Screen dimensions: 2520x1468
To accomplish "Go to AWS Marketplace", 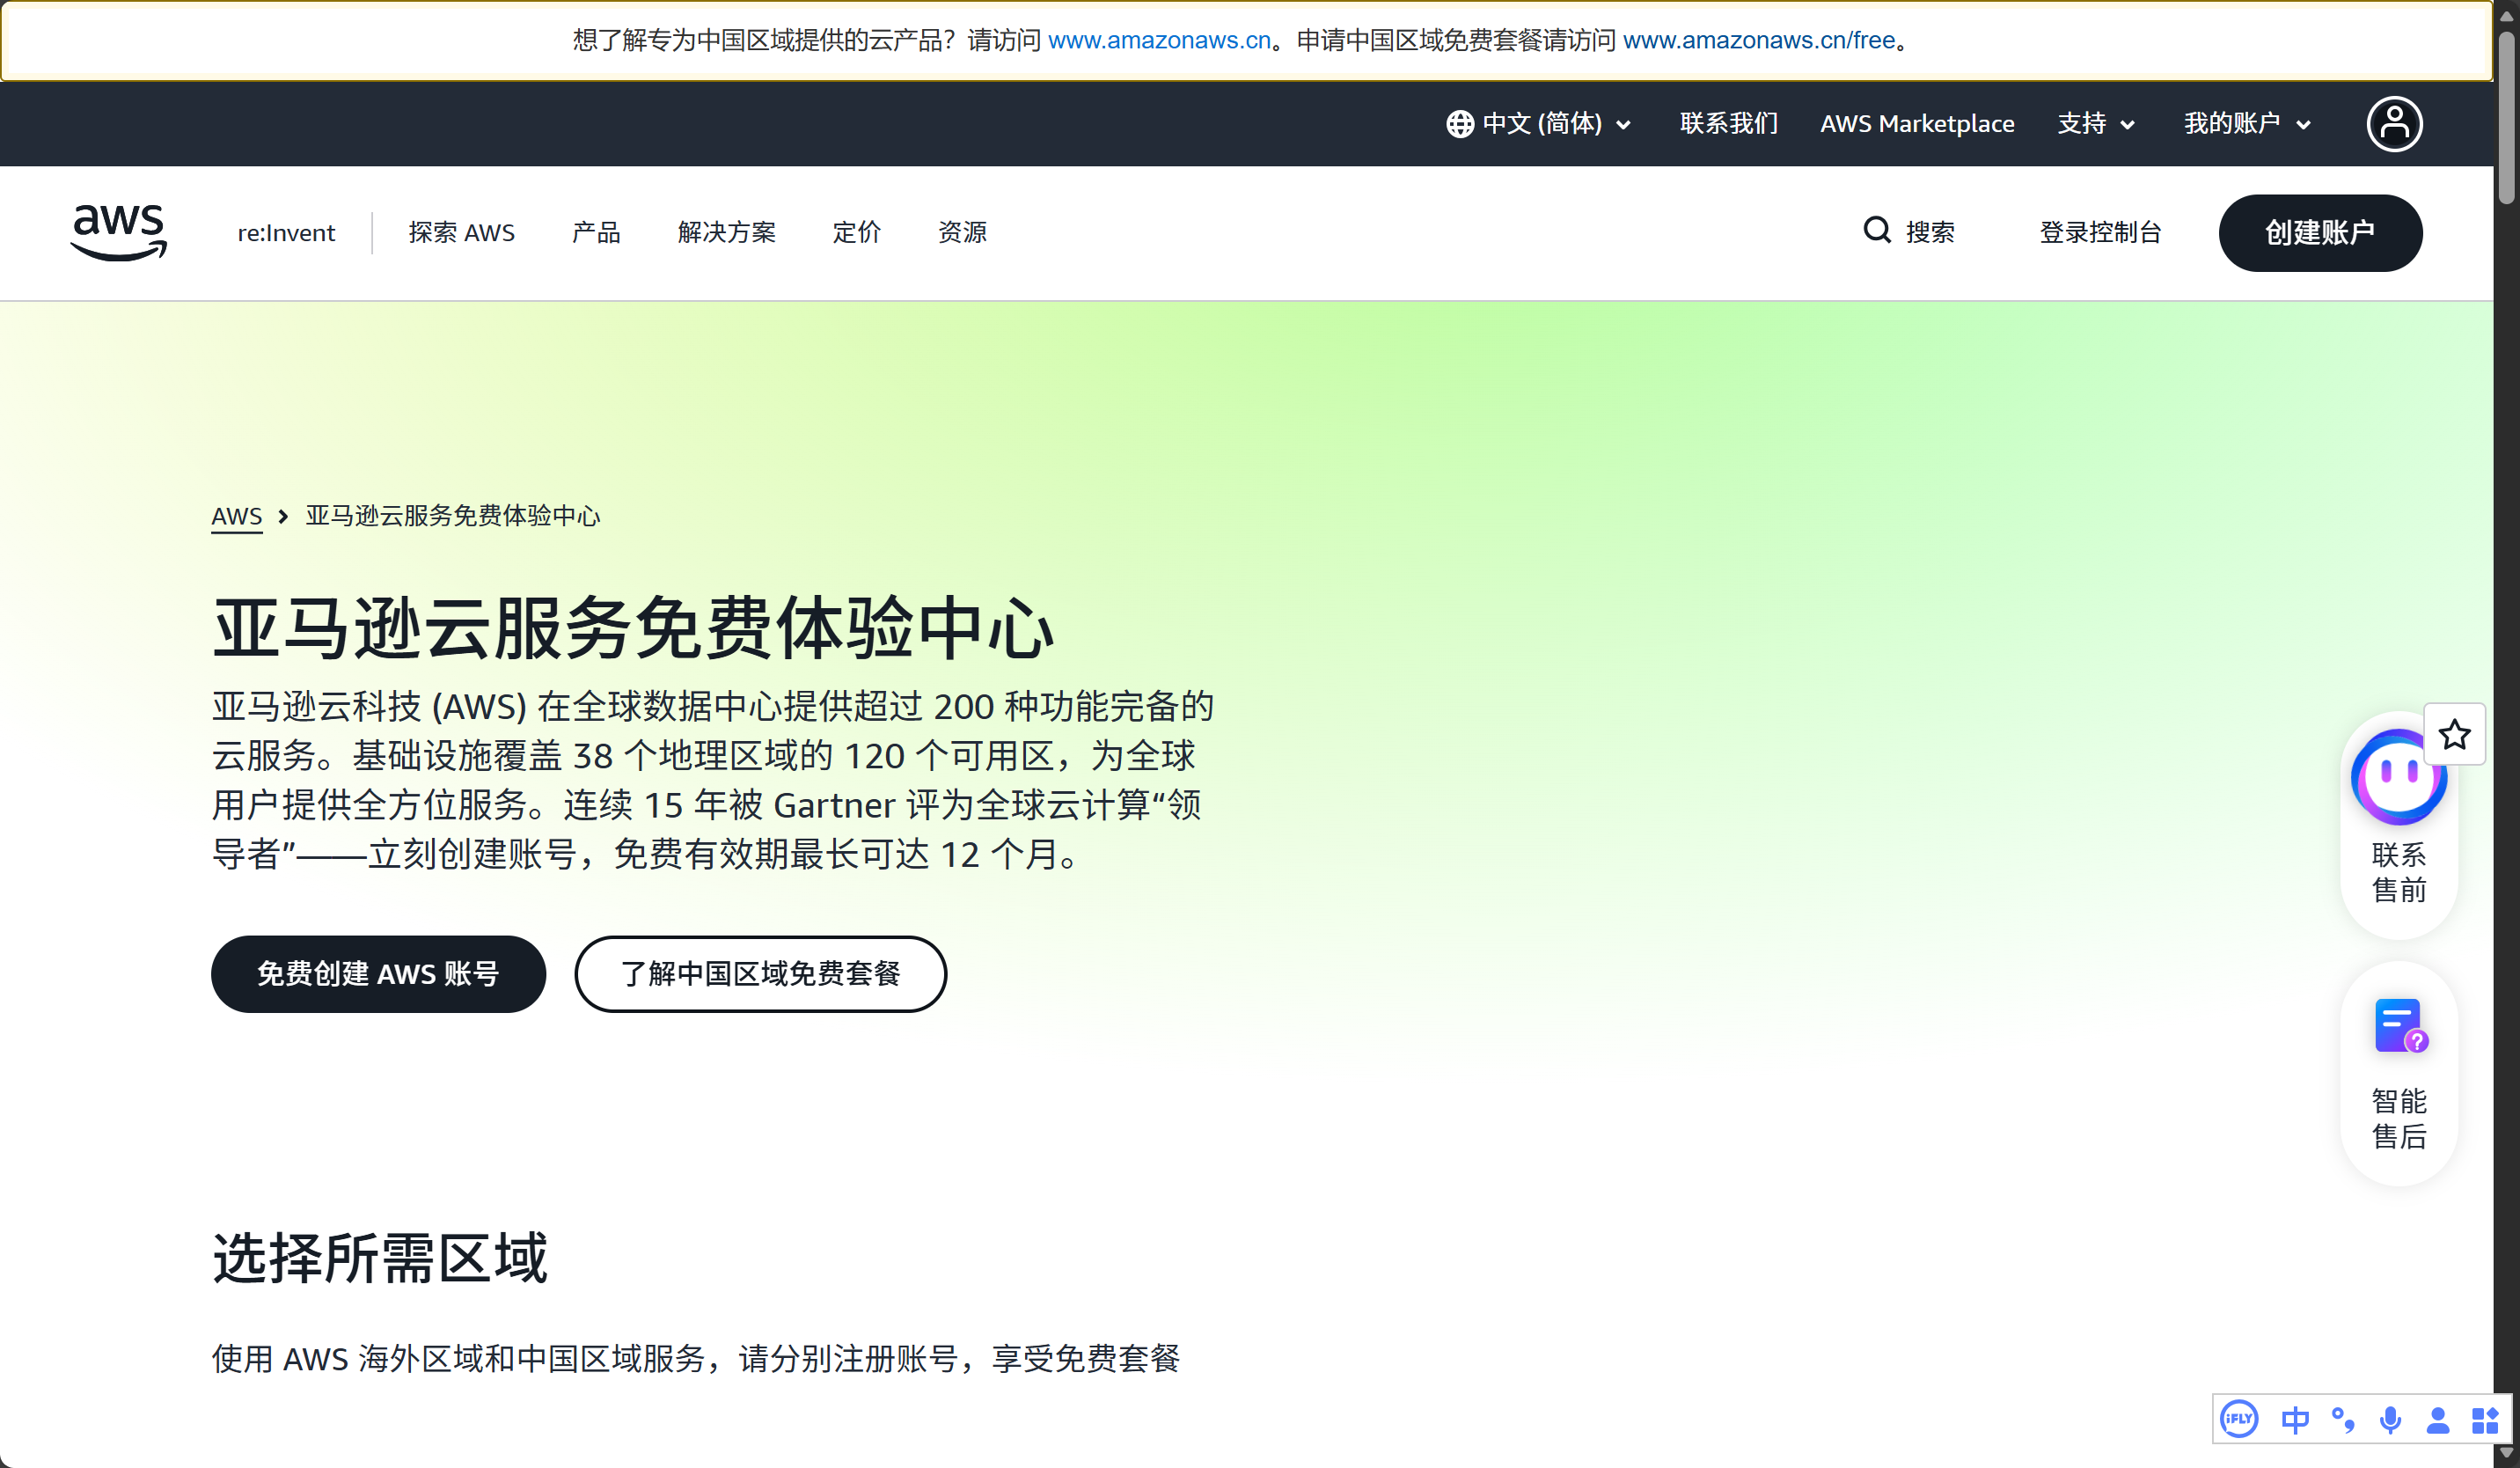I will 1917,124.
